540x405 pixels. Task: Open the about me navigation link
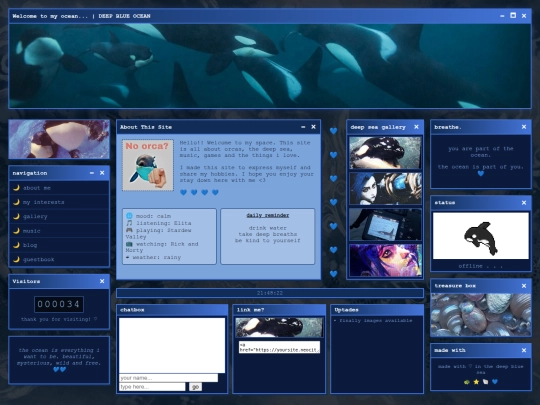[37, 188]
